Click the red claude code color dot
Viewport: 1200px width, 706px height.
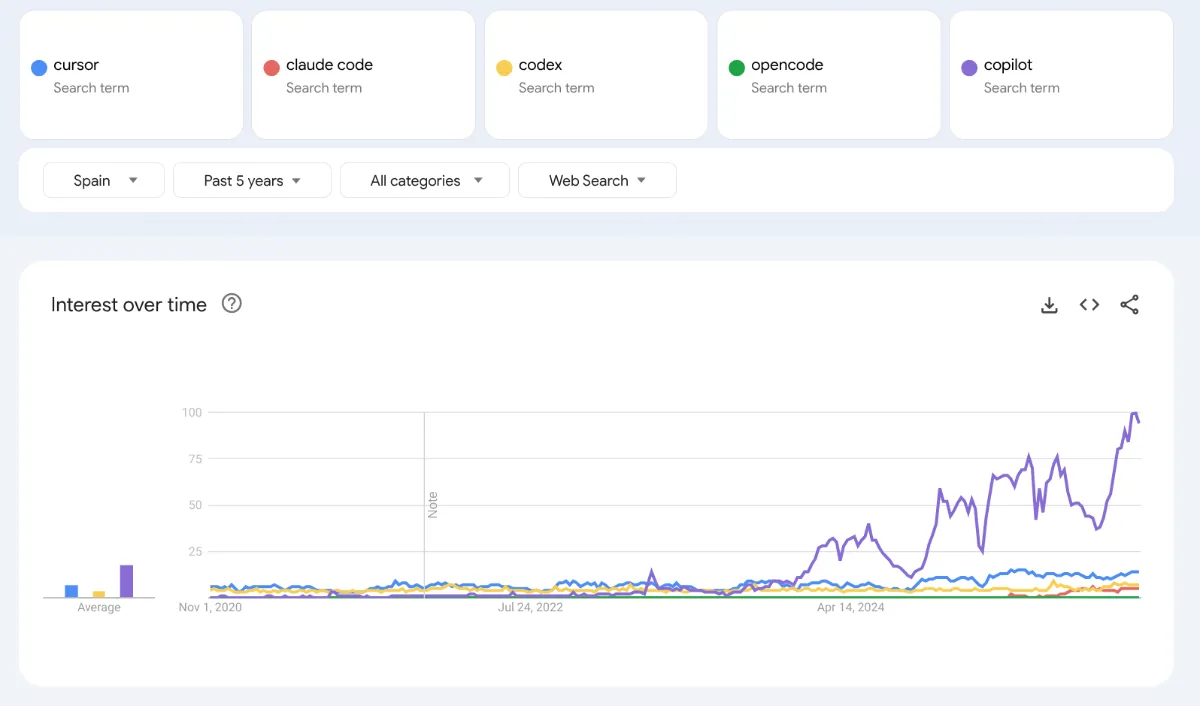click(x=271, y=68)
